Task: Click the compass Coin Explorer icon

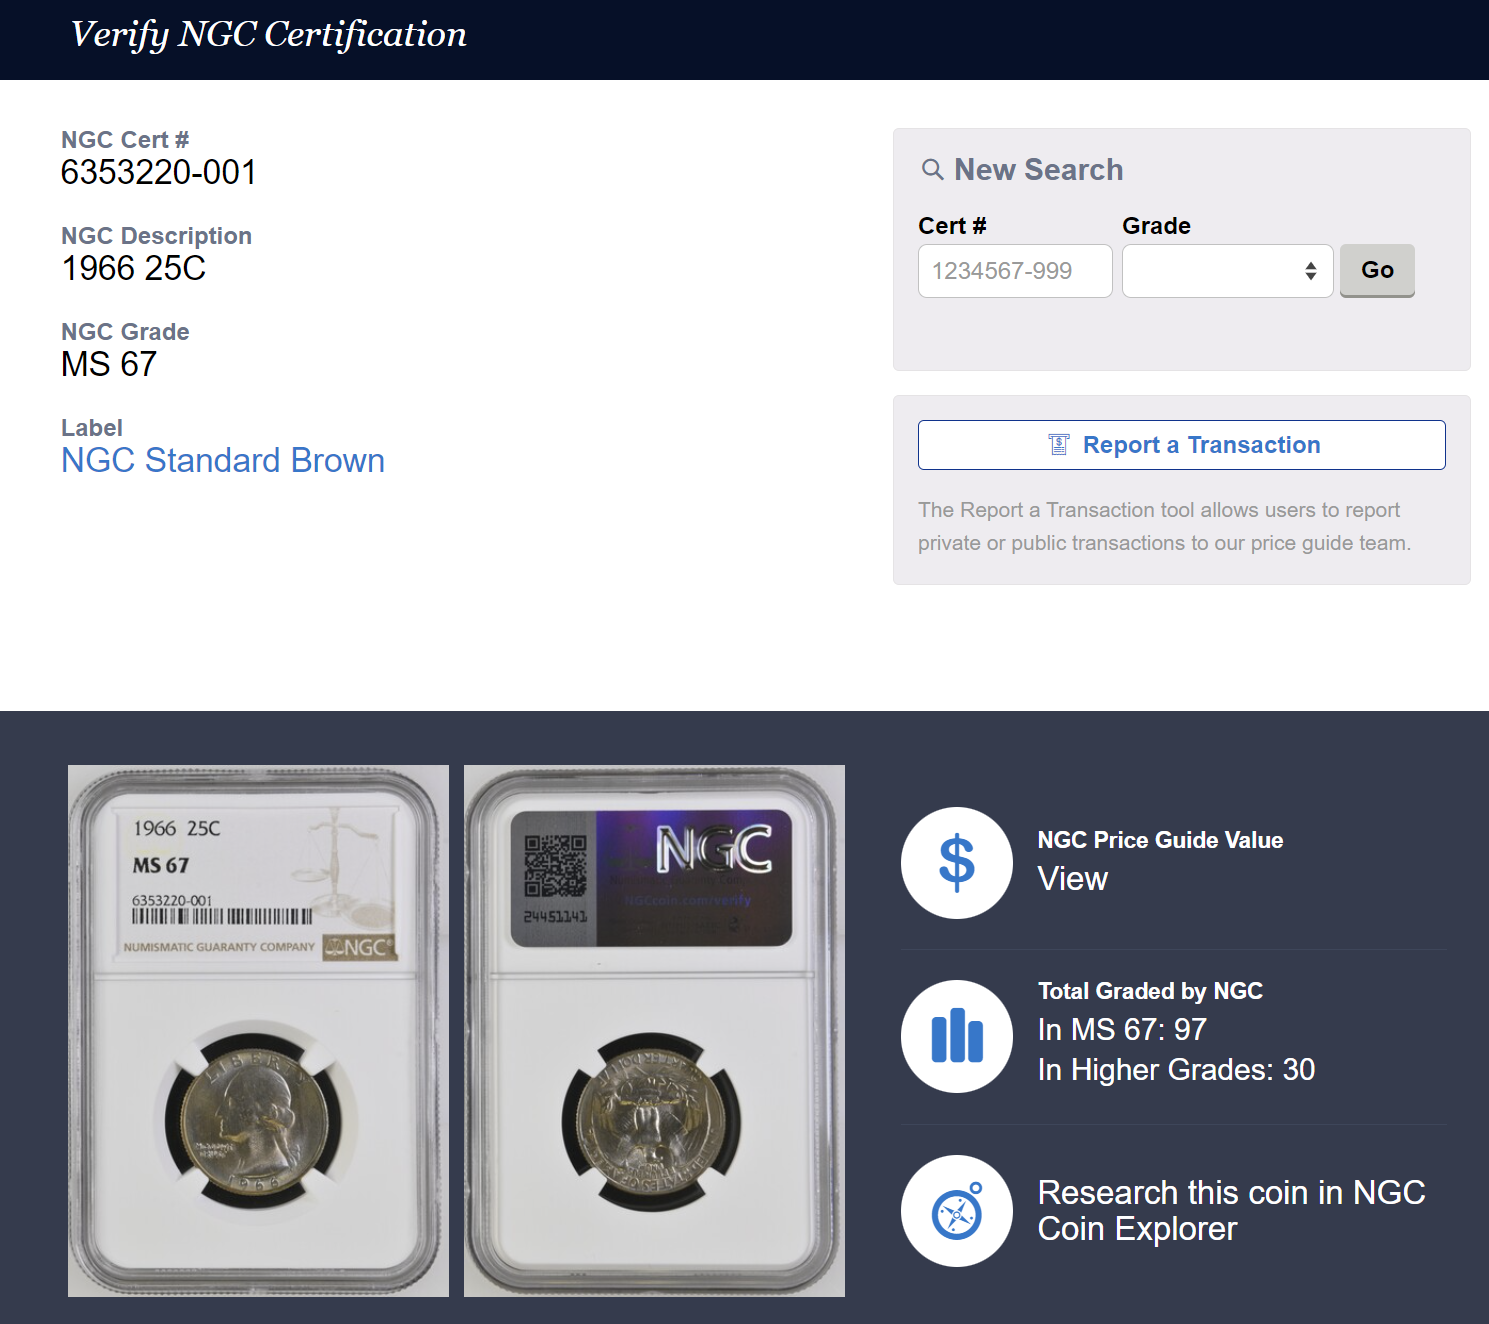Action: (x=957, y=1211)
